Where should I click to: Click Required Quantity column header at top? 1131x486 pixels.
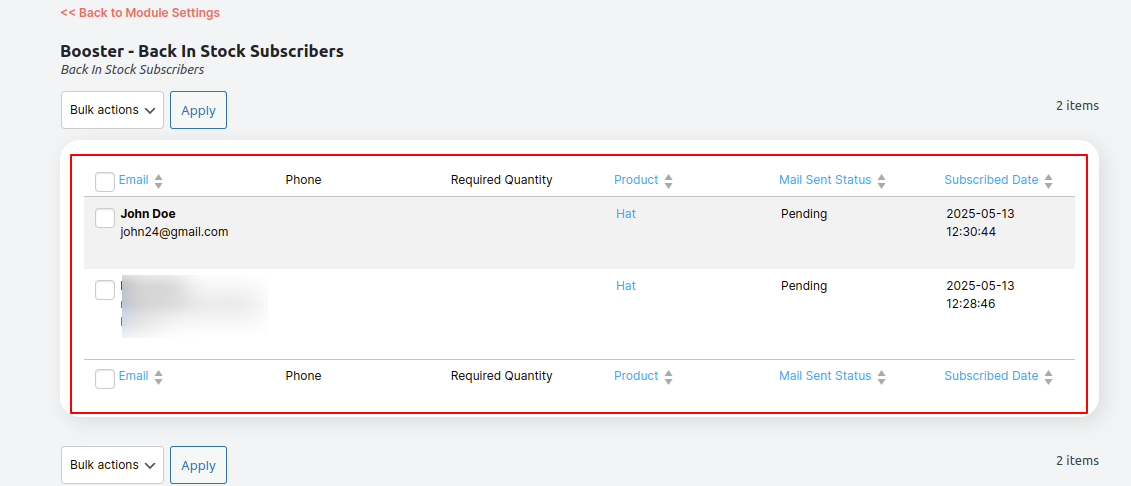click(501, 180)
